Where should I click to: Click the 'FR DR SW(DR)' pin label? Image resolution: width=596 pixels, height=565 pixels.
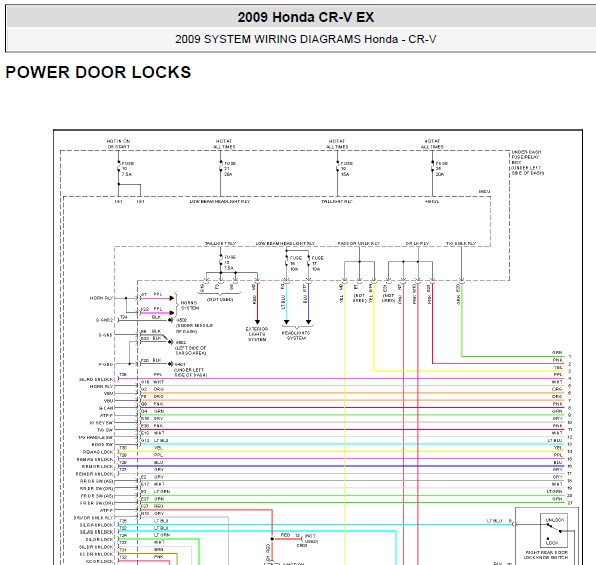pos(97,503)
